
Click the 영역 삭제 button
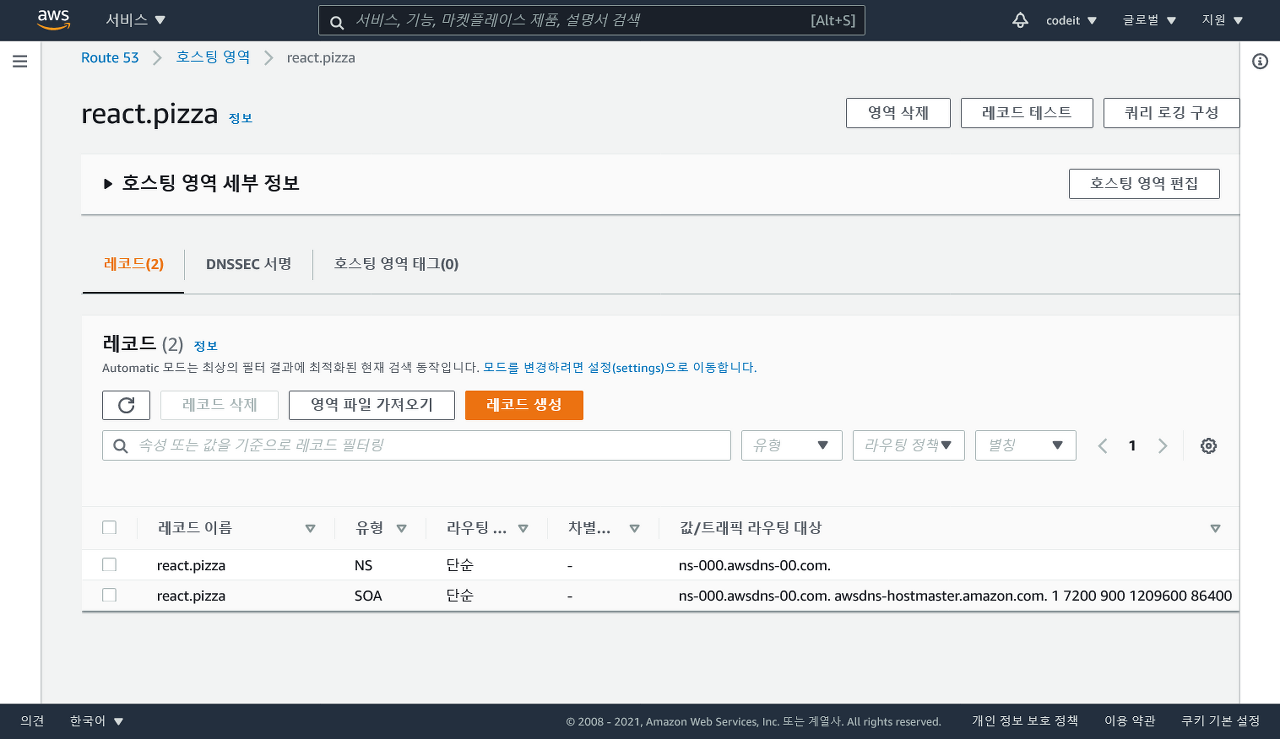898,113
